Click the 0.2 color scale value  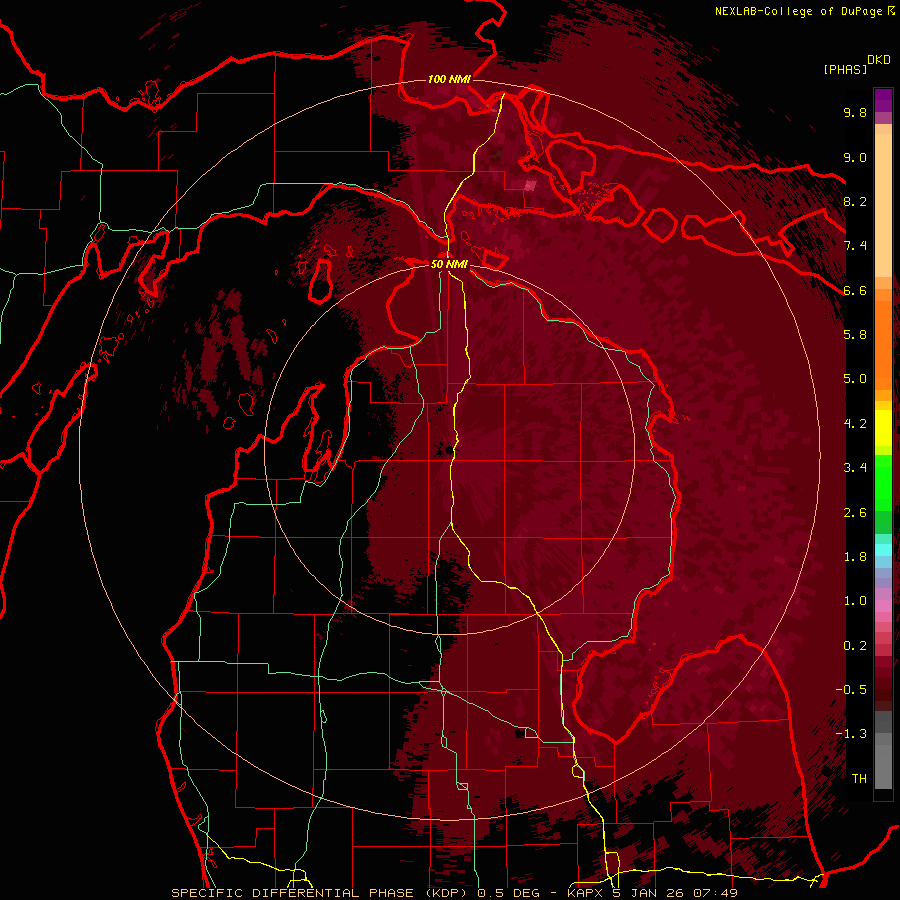point(855,646)
